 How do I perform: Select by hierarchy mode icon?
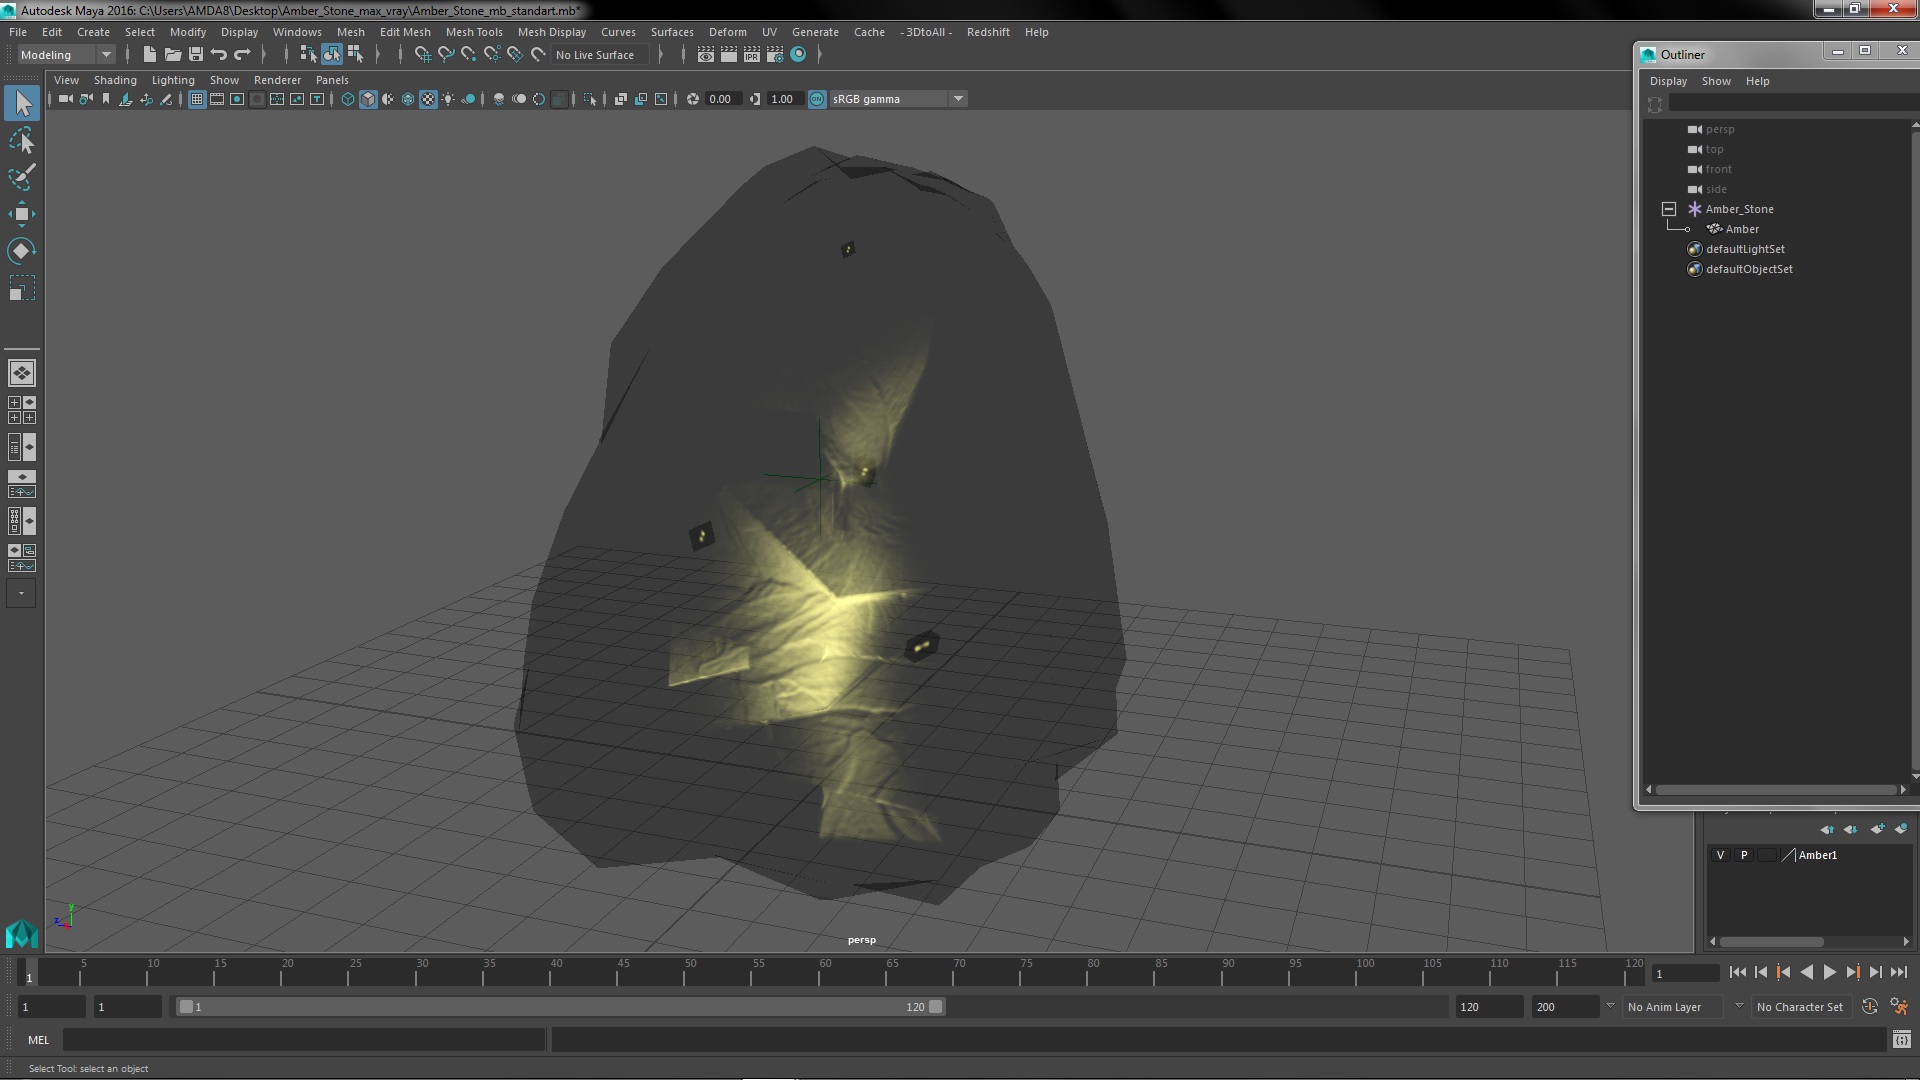308,54
